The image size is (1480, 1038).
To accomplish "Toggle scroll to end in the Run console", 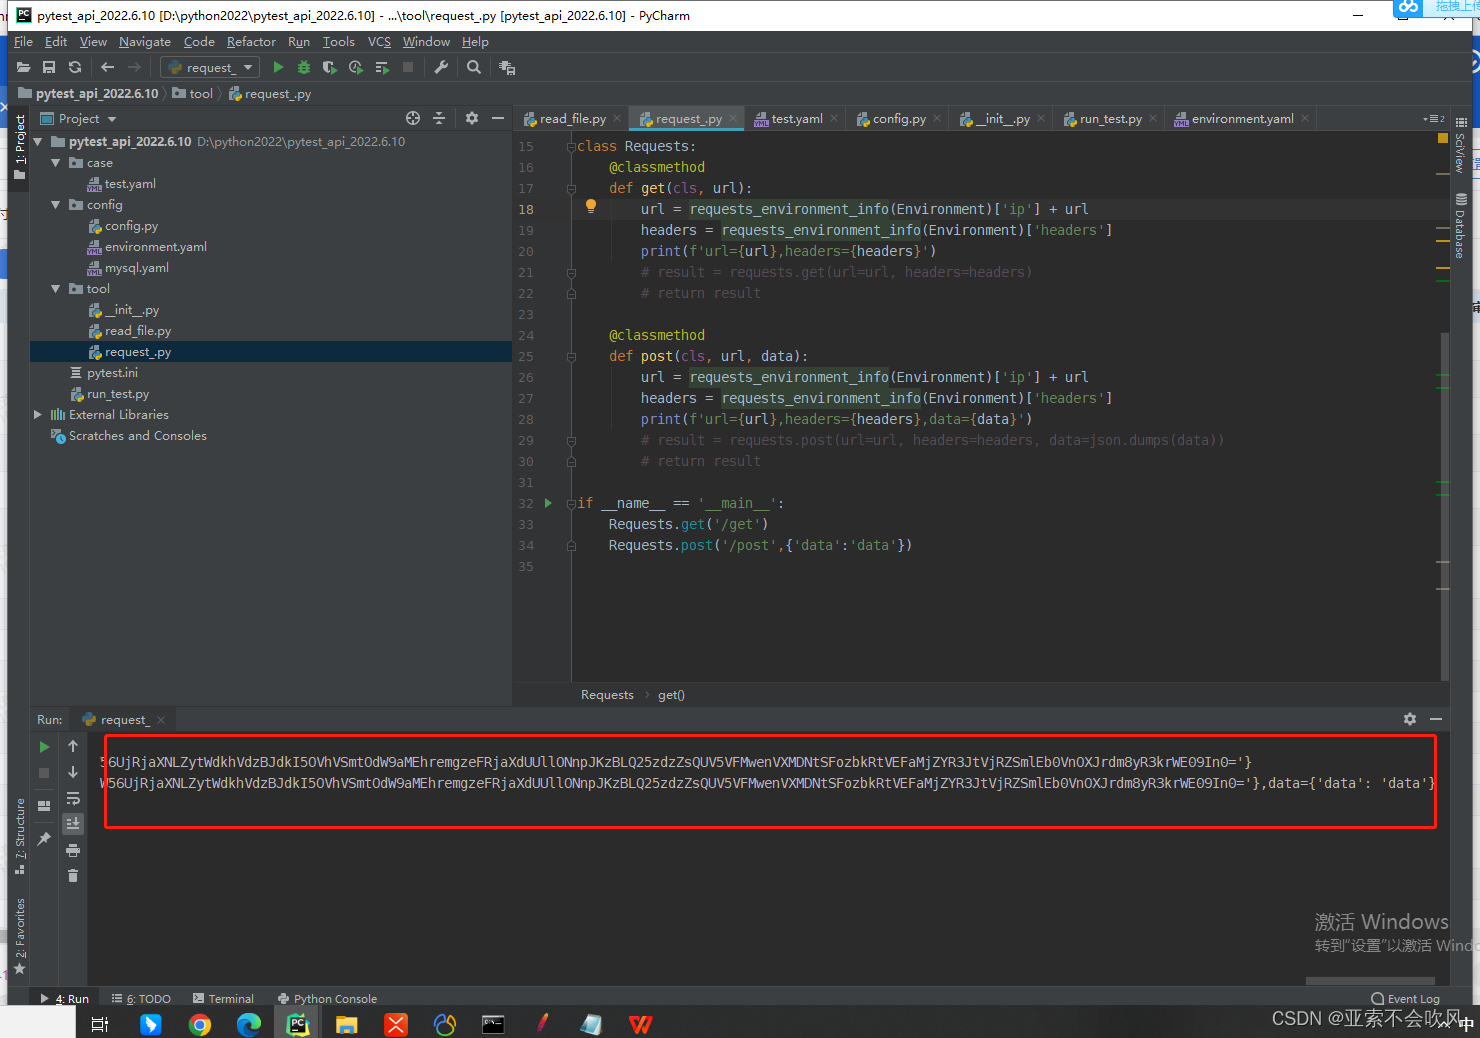I will 73,824.
